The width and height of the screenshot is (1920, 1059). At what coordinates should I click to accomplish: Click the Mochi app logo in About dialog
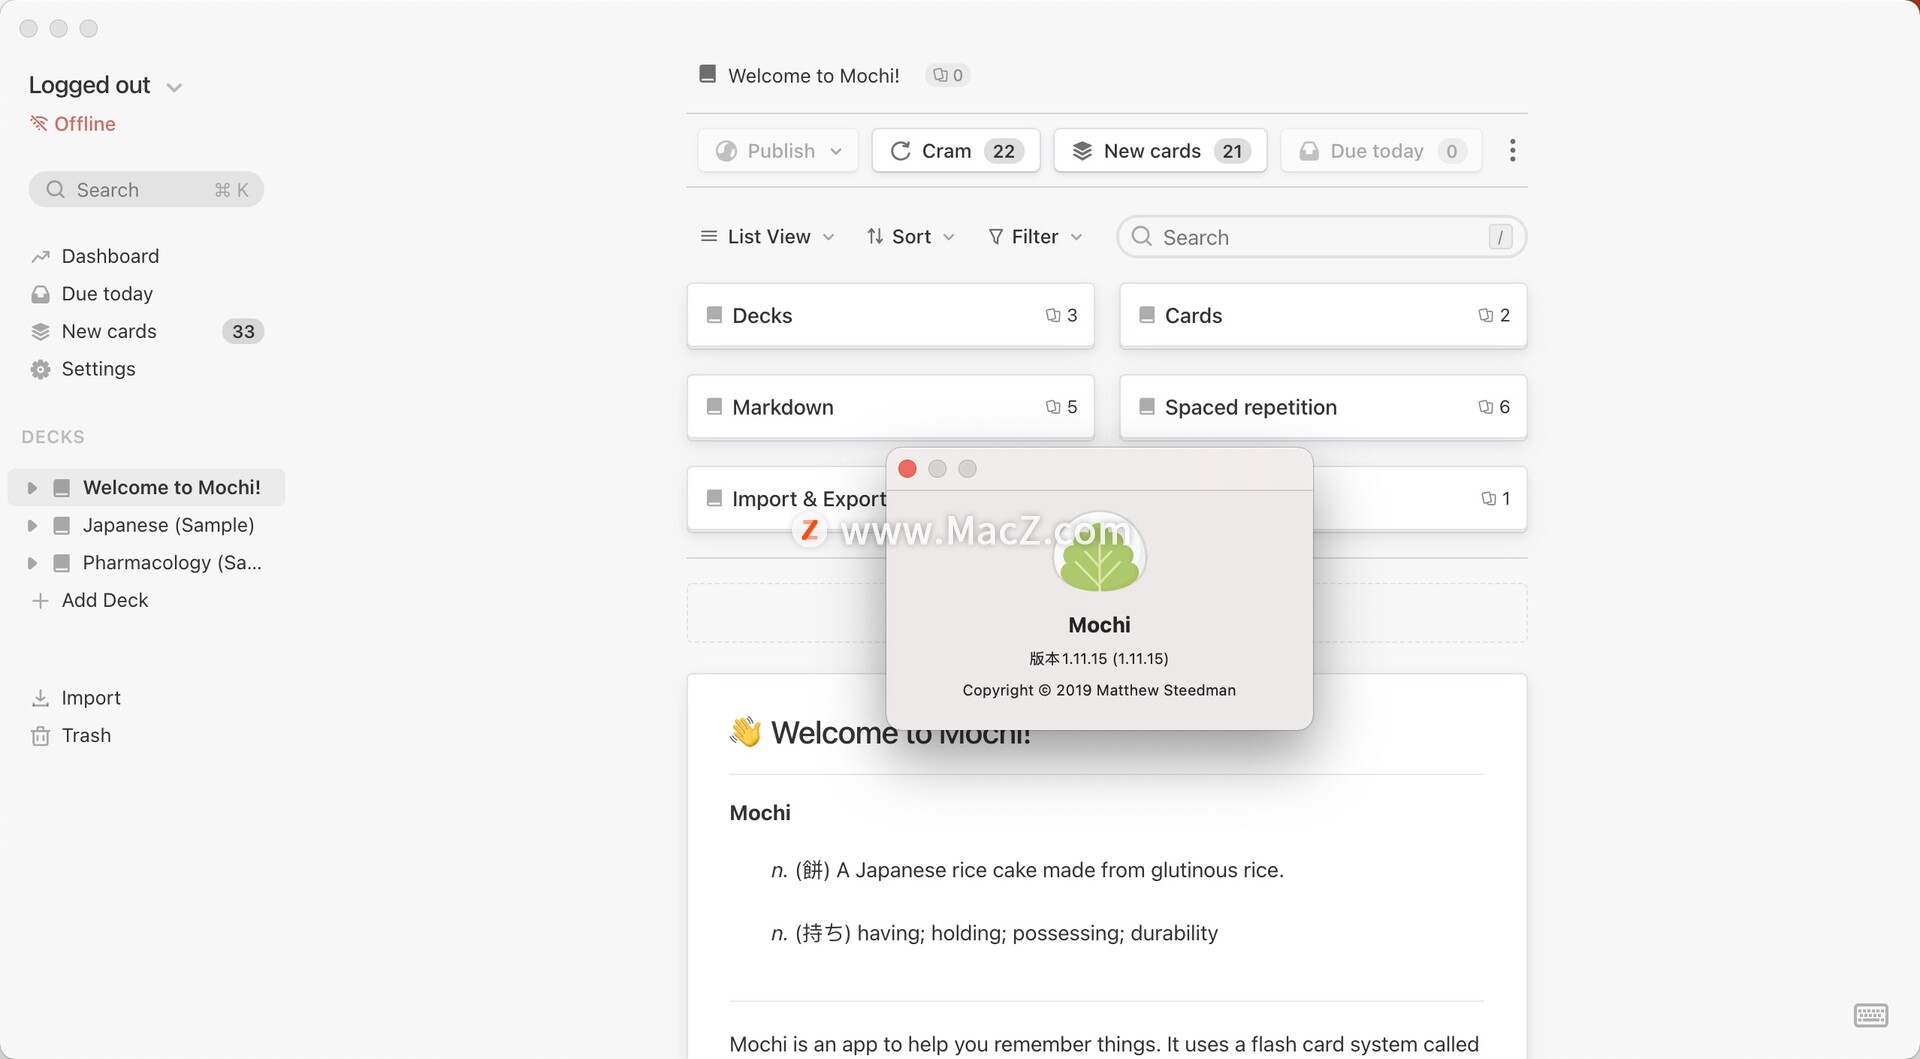(1099, 553)
